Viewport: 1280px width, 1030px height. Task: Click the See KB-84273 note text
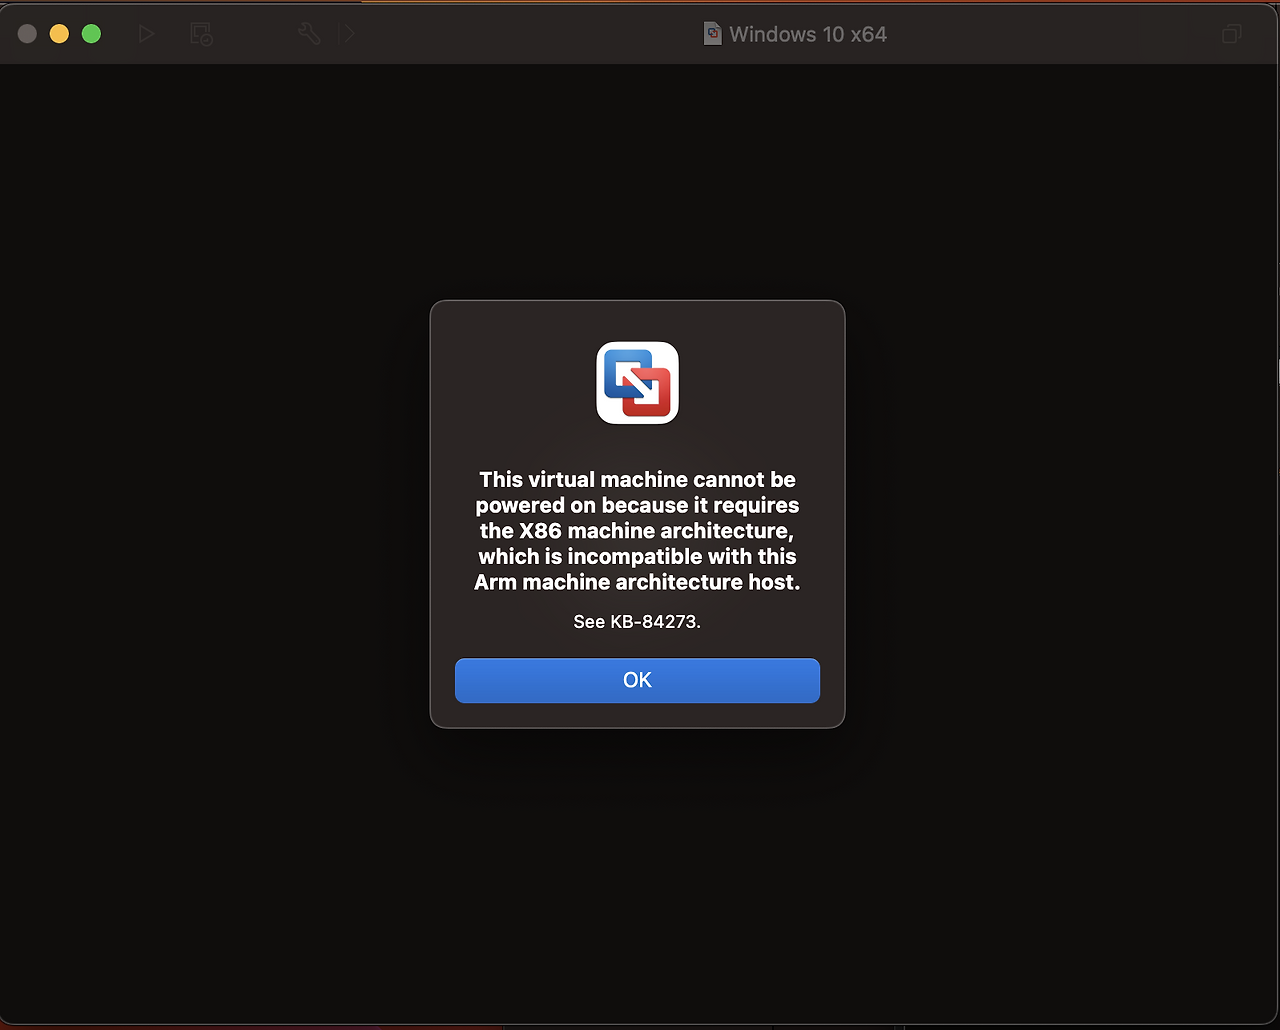coord(637,621)
